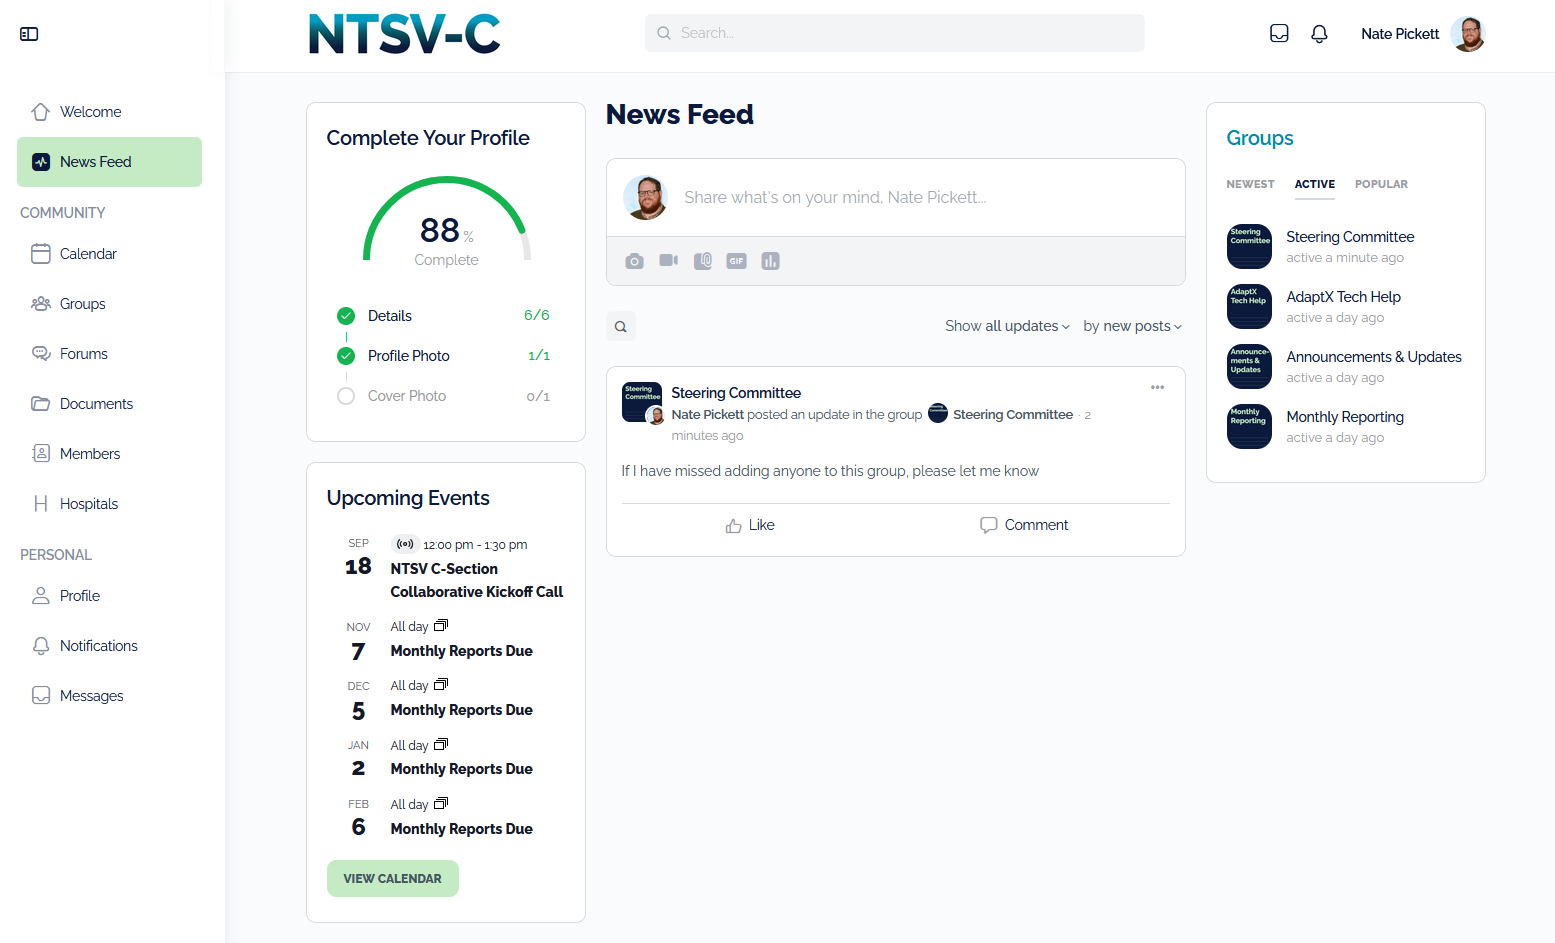1555x943 pixels.
Task: Select the Newest groups tab
Action: tap(1250, 184)
